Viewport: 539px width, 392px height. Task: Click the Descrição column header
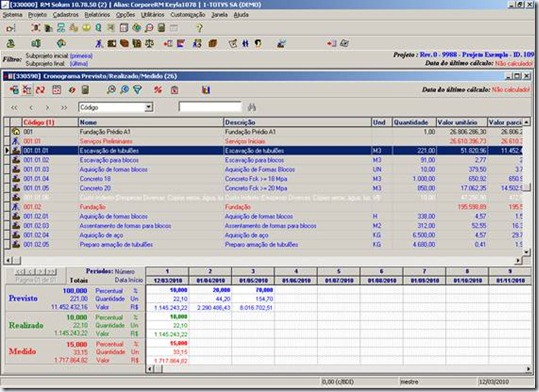297,122
